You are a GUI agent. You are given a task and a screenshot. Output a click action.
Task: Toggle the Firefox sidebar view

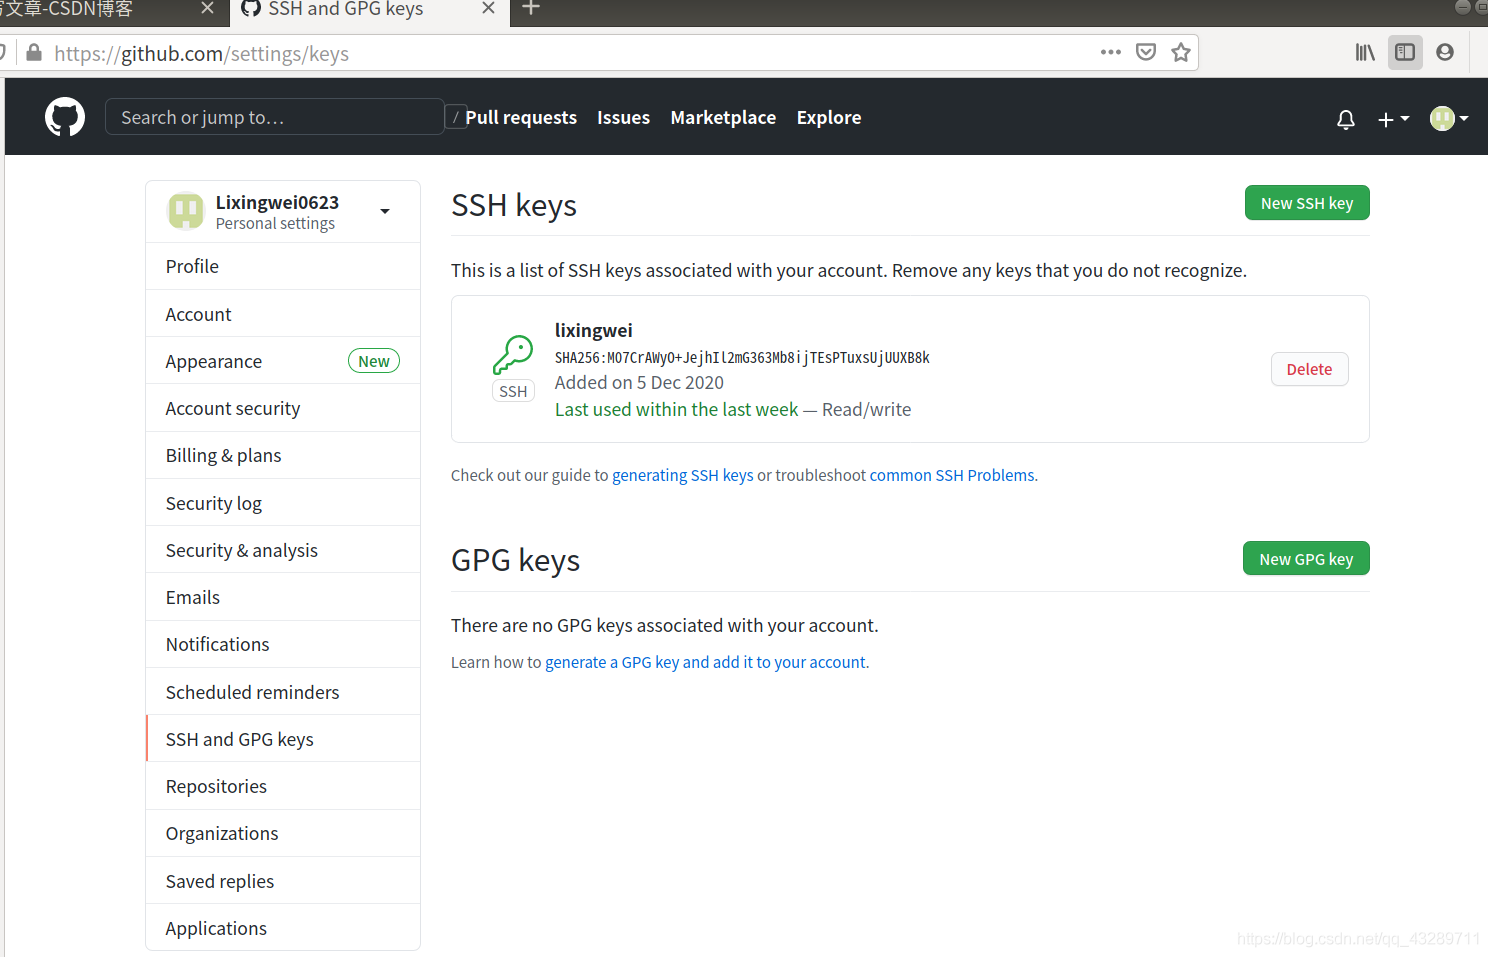pyautogui.click(x=1405, y=52)
